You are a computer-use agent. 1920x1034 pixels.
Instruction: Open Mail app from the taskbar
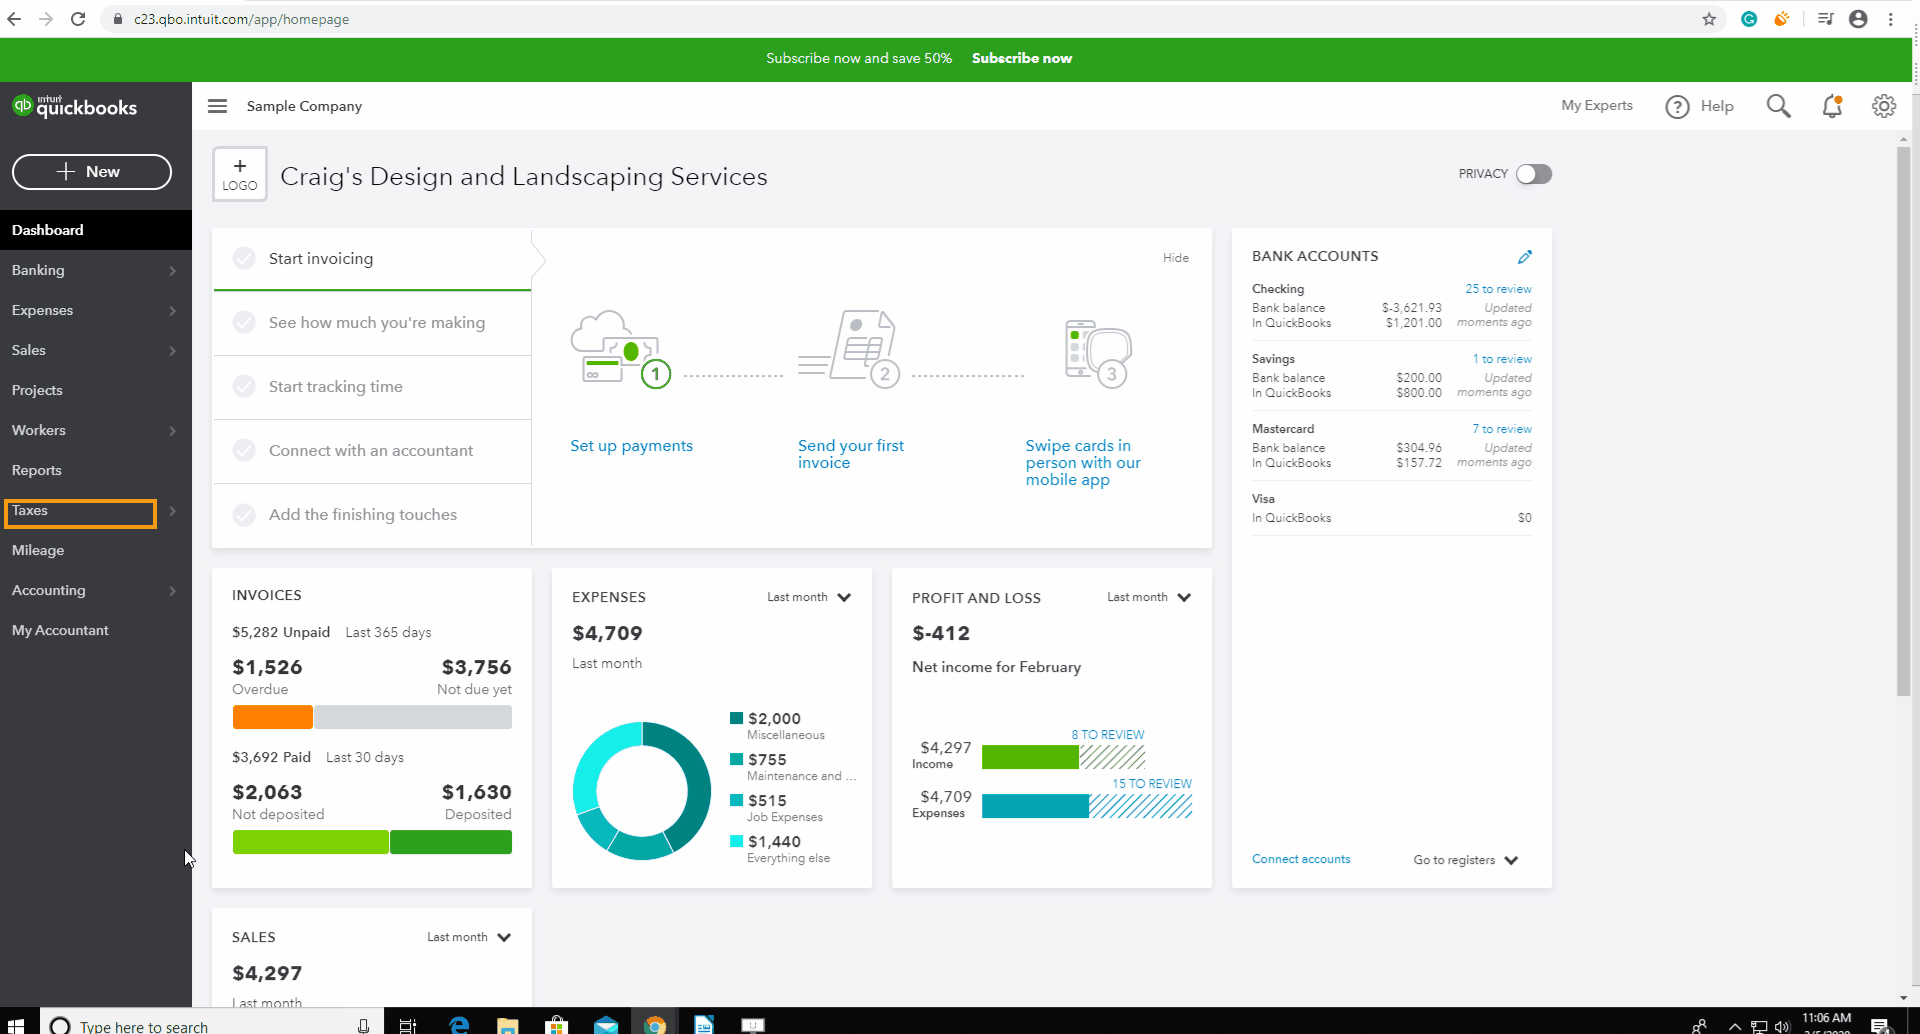point(605,1025)
